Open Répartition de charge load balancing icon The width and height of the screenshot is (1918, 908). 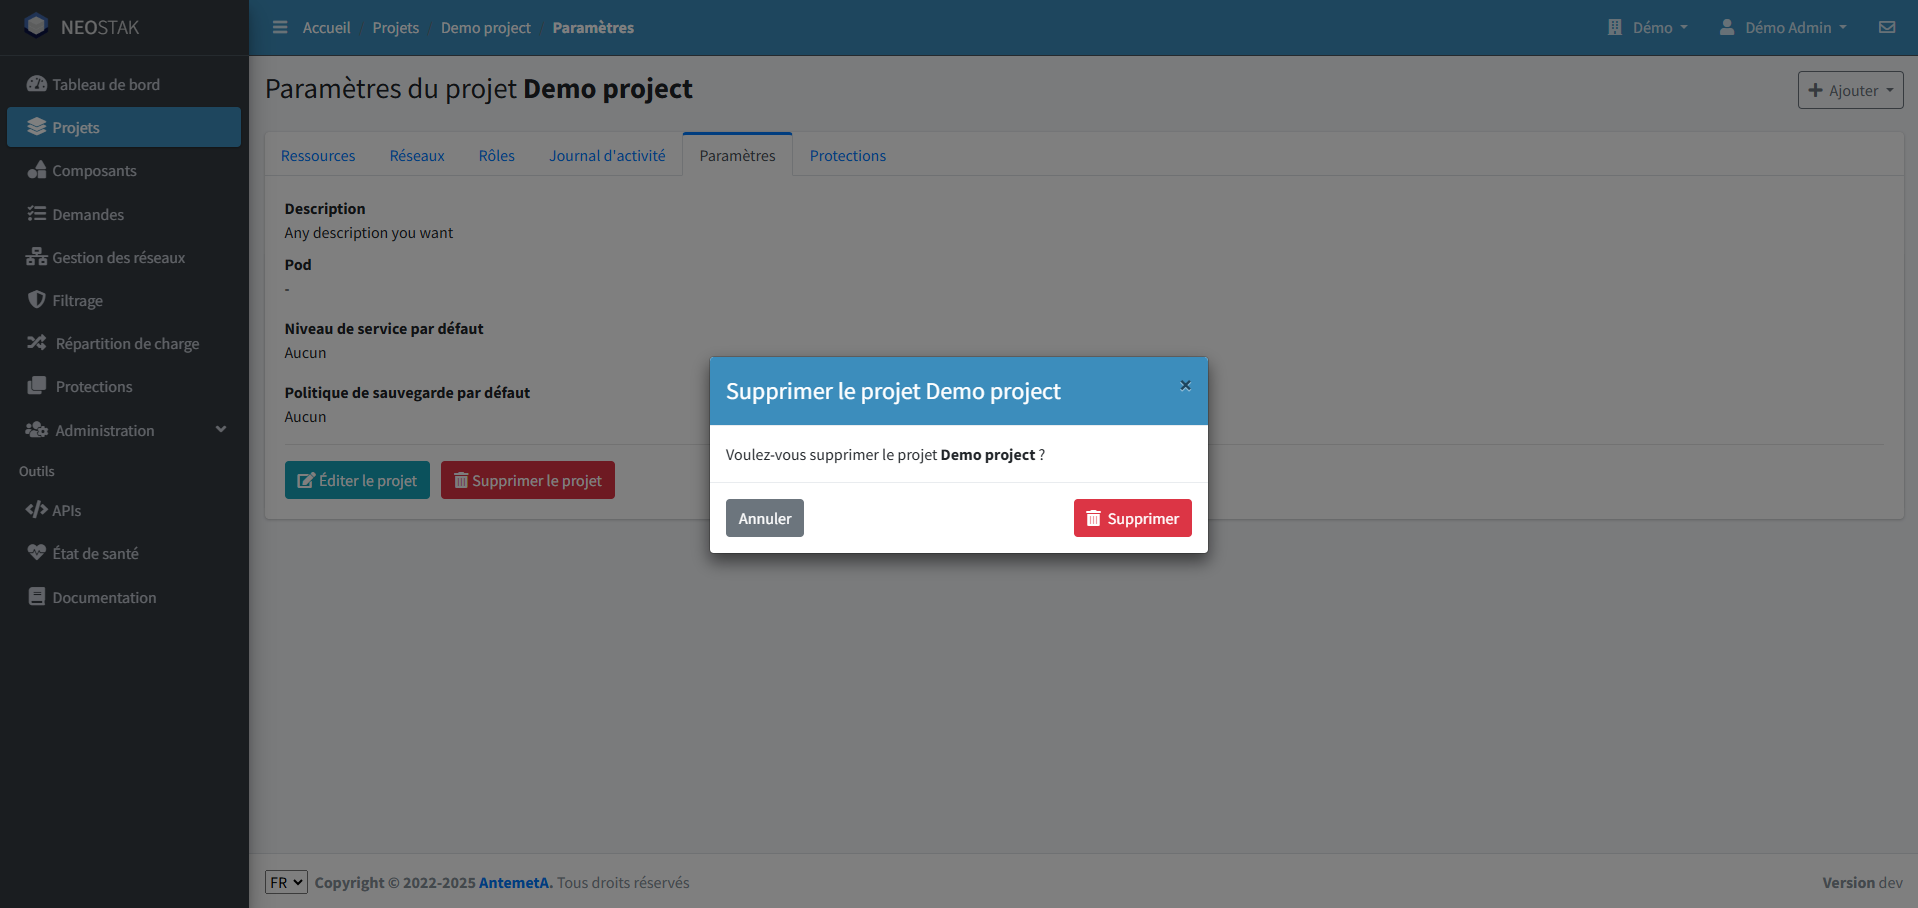(36, 343)
